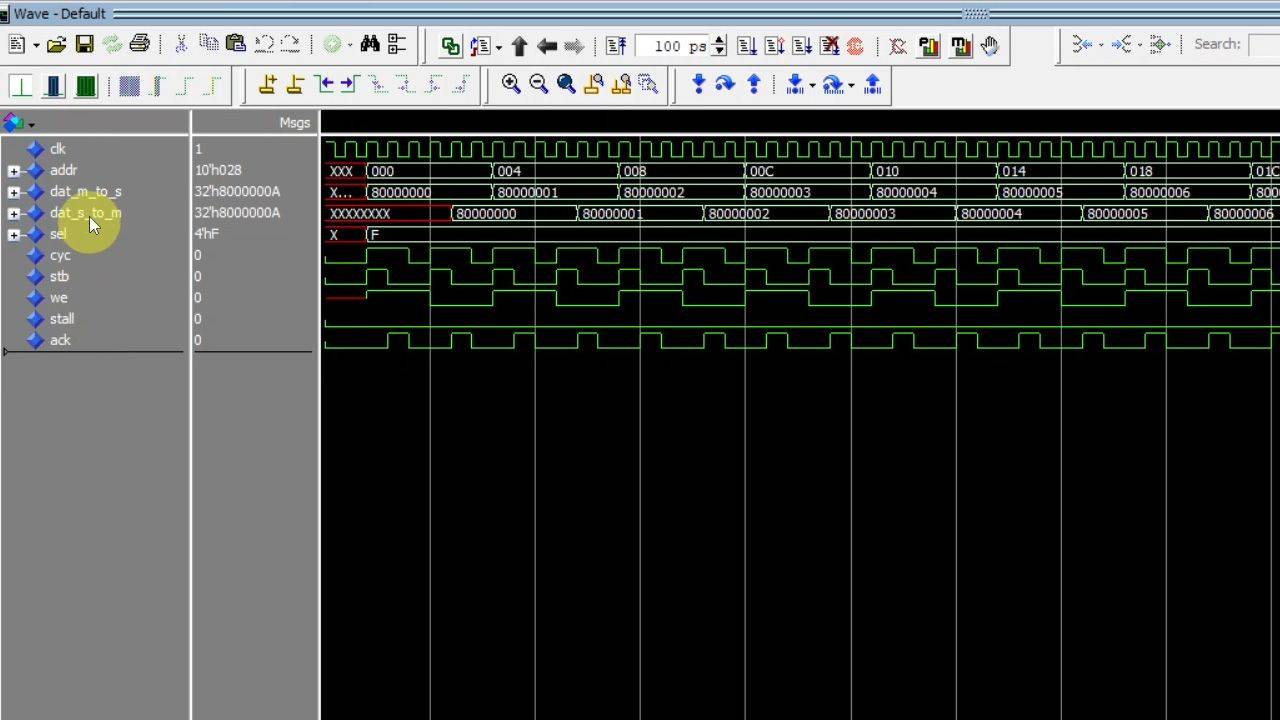
Task: Click the Break simulation icon with red X
Action: [x=829, y=46]
